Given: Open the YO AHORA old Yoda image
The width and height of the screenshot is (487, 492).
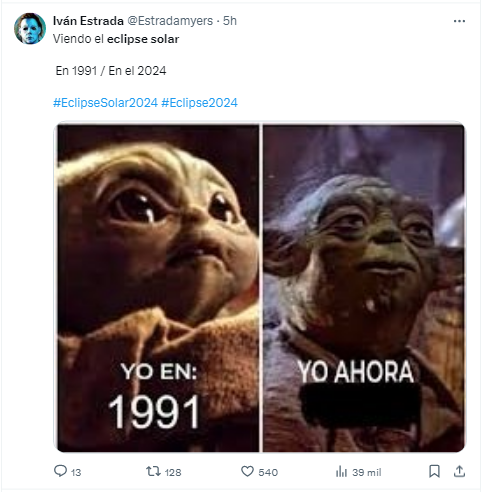Looking at the screenshot, I should (364, 288).
